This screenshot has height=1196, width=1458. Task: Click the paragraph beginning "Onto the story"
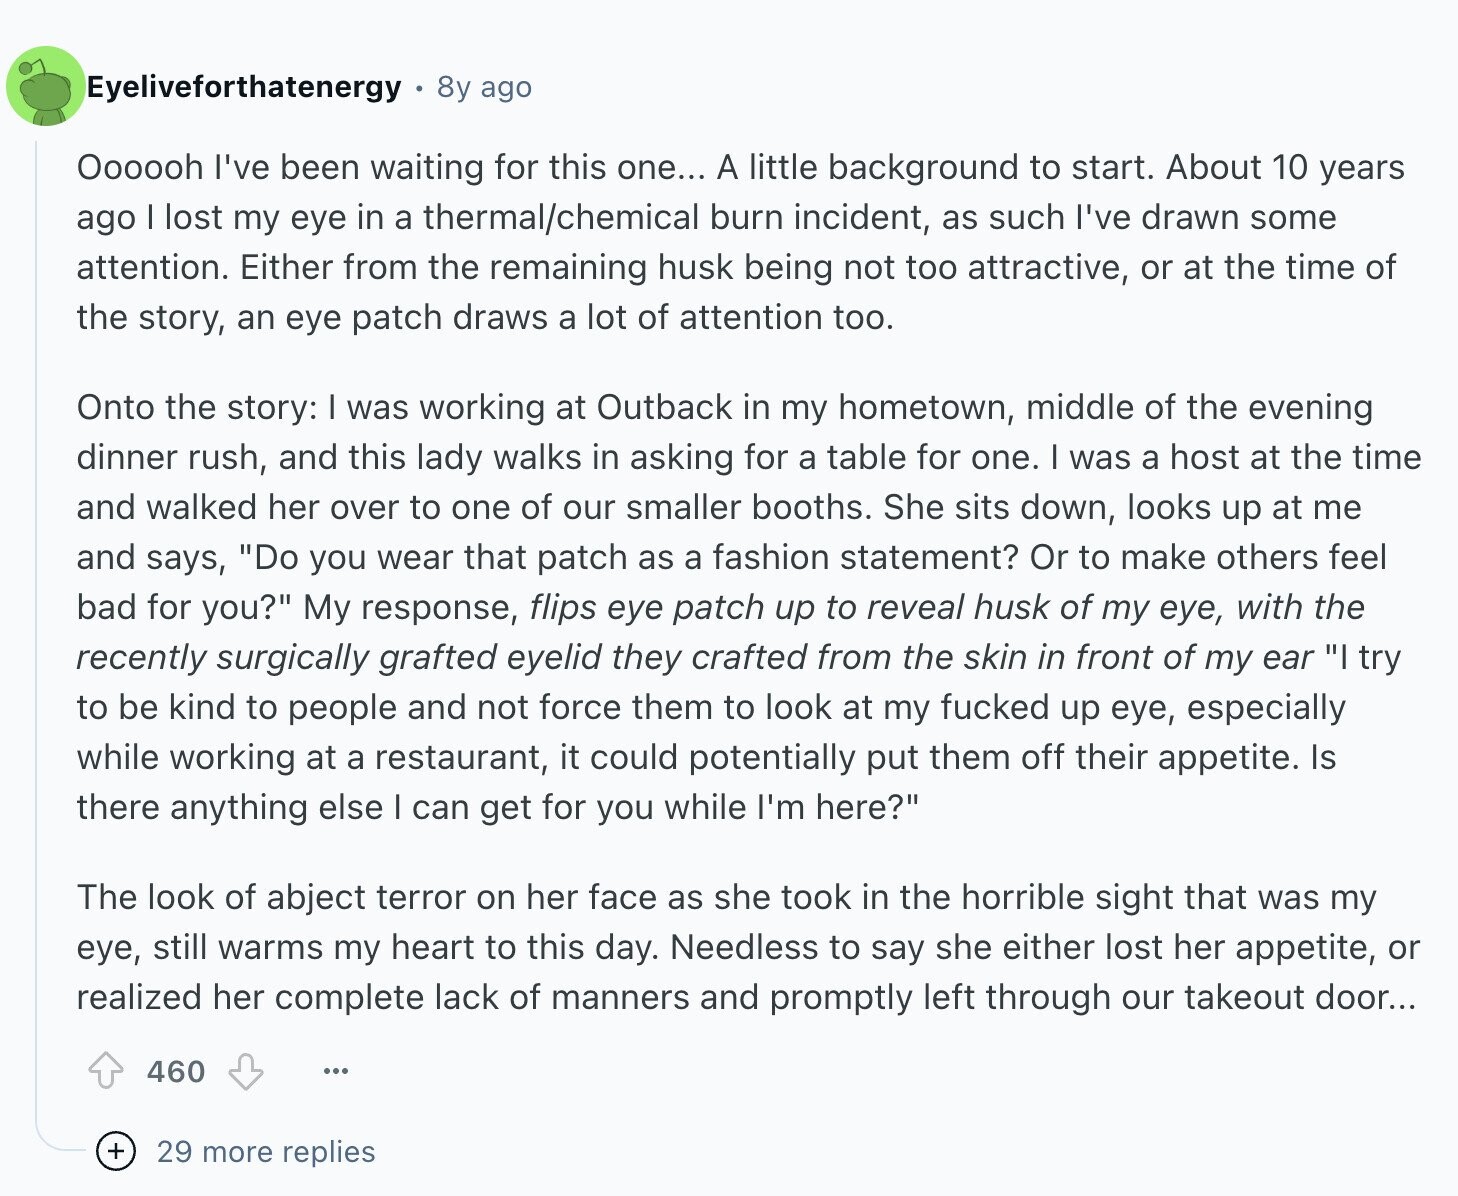point(749,607)
